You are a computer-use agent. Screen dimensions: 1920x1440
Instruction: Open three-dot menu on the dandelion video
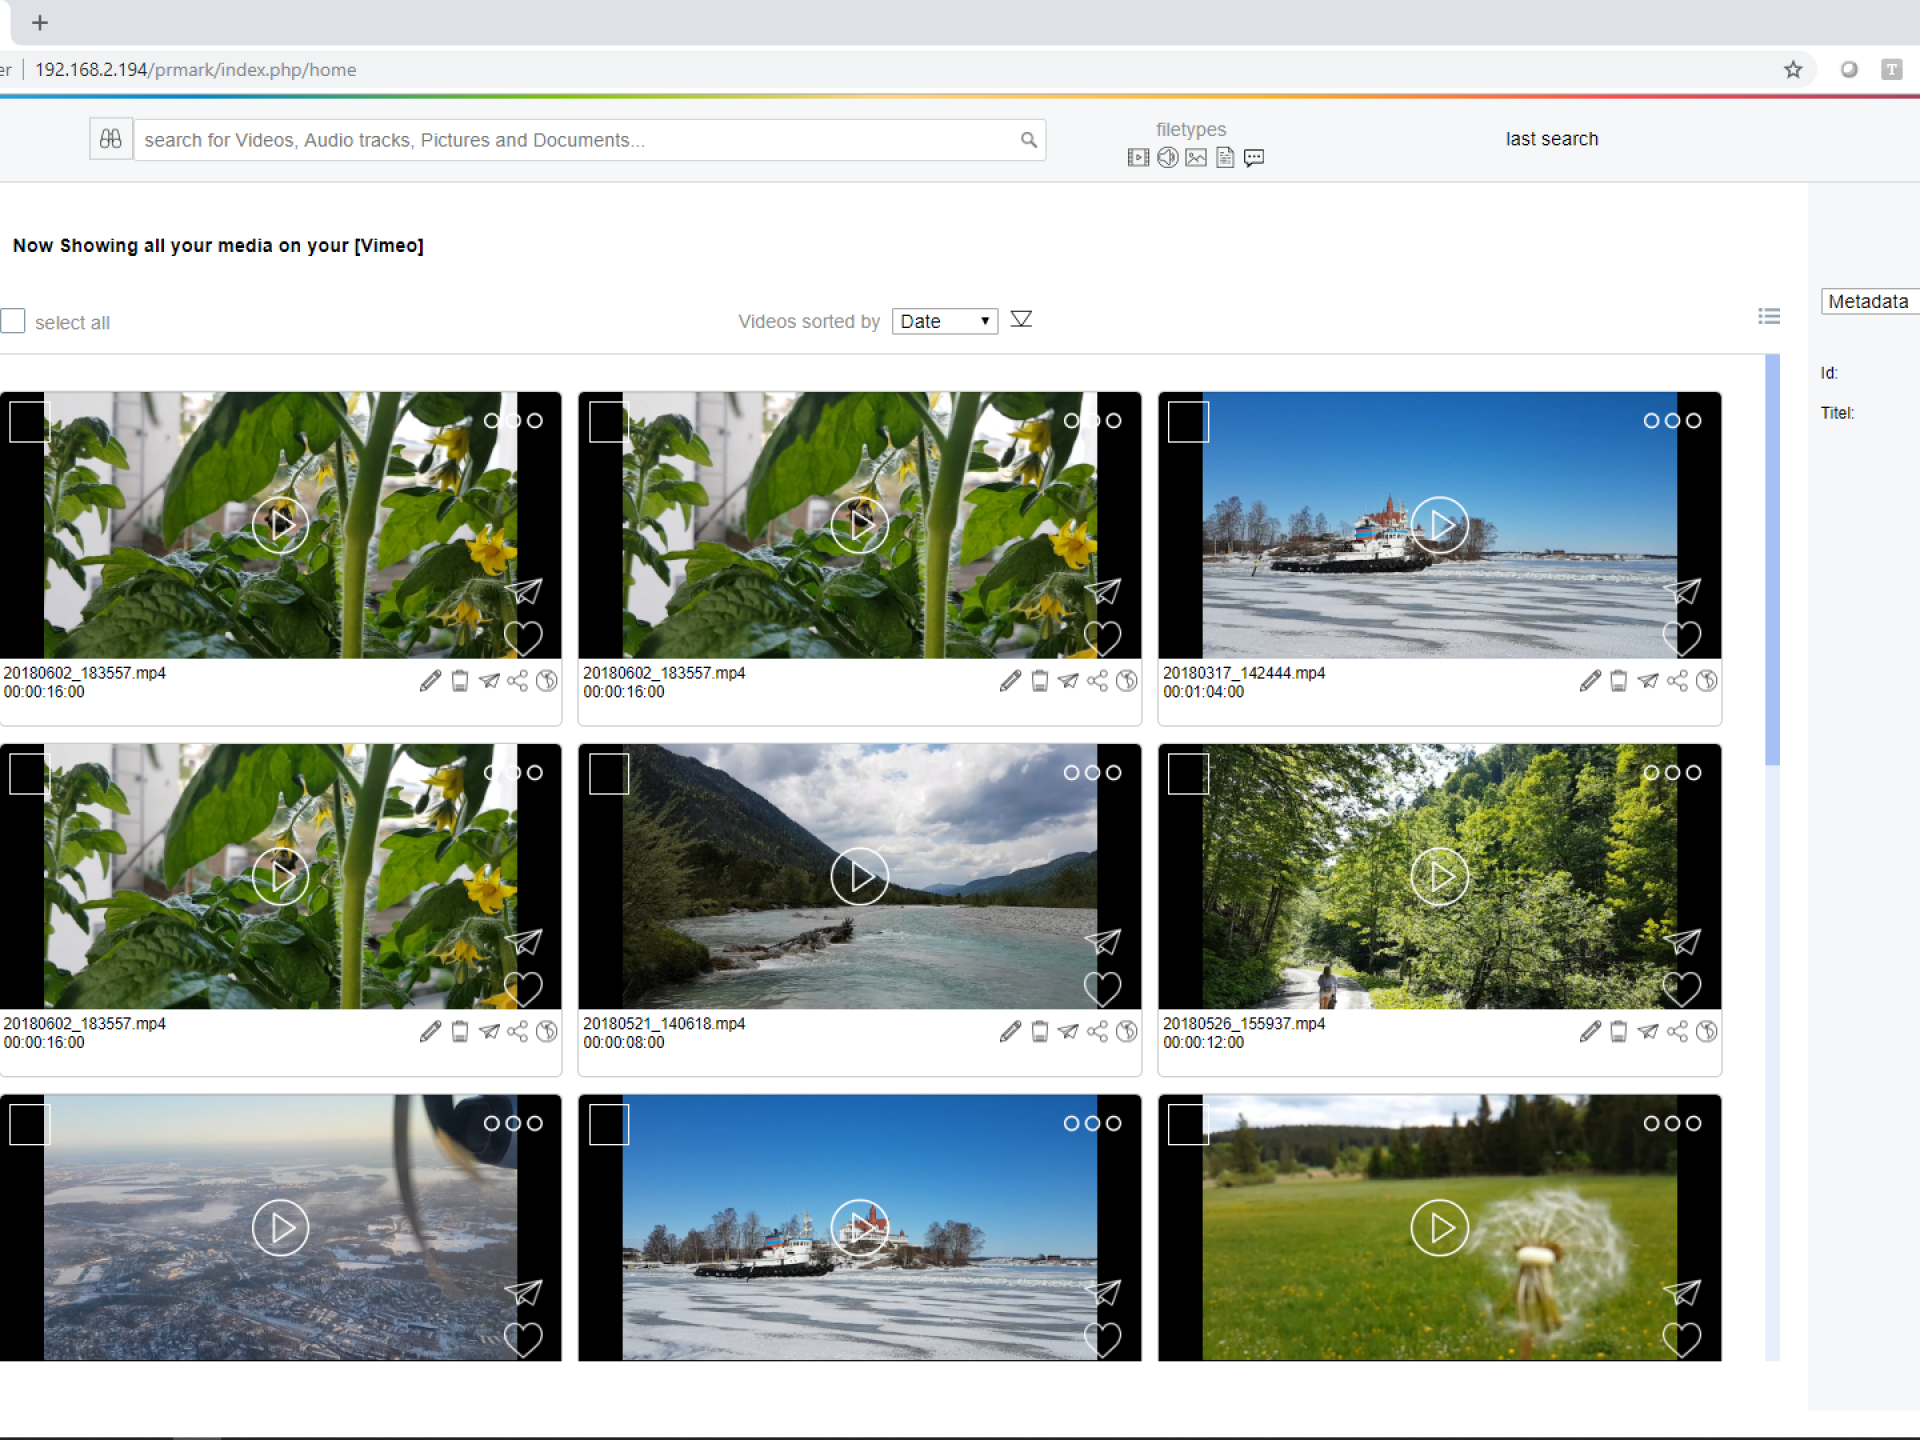coord(1672,1124)
